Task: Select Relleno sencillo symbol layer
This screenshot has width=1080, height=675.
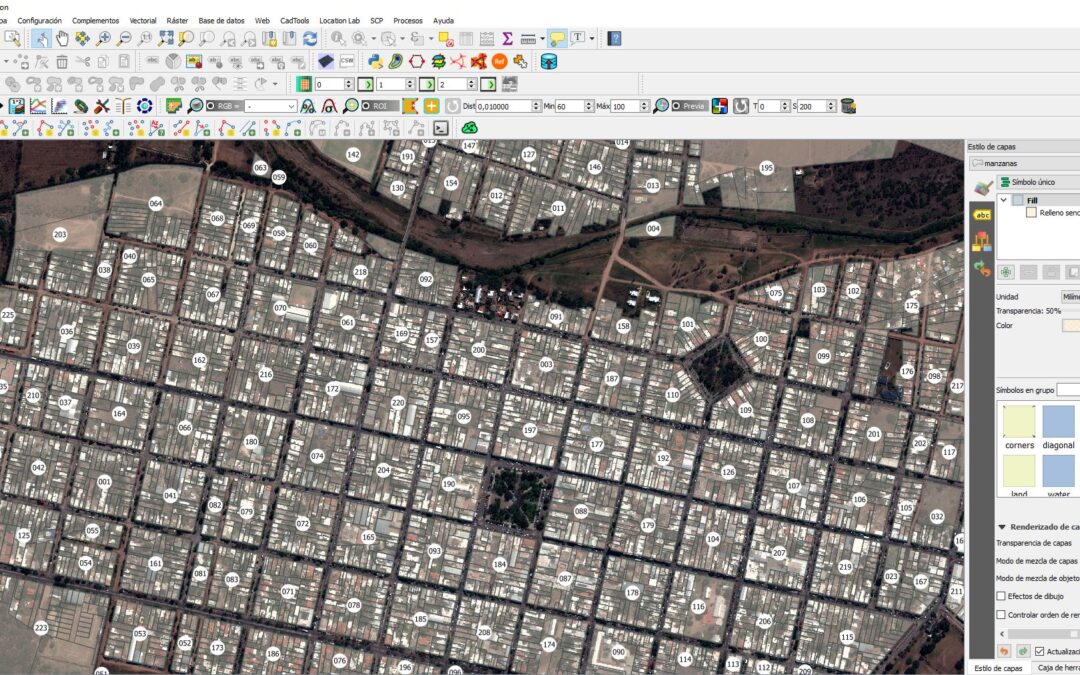Action: click(1052, 213)
